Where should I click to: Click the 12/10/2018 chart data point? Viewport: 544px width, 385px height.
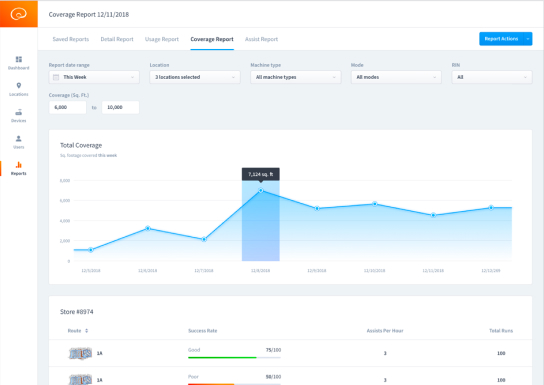[x=375, y=204]
